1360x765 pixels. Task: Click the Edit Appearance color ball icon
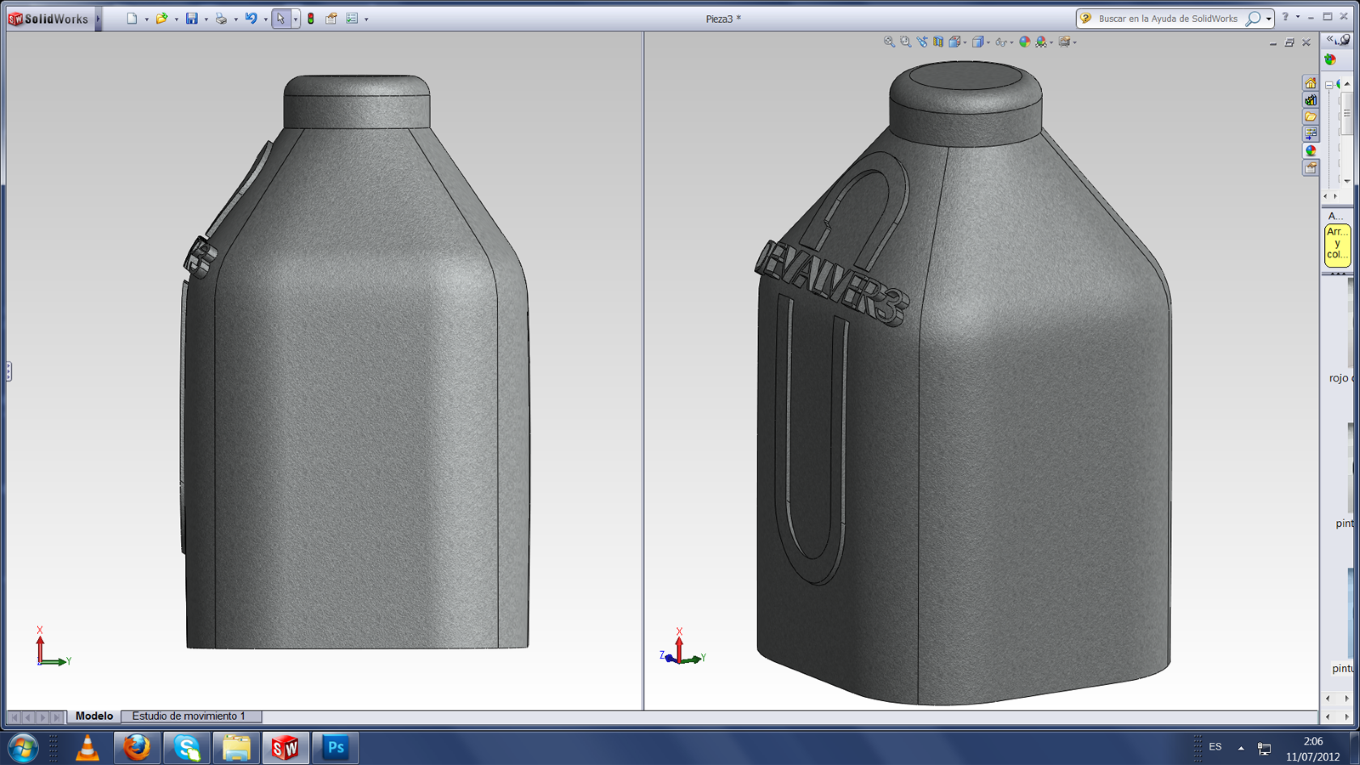1024,42
